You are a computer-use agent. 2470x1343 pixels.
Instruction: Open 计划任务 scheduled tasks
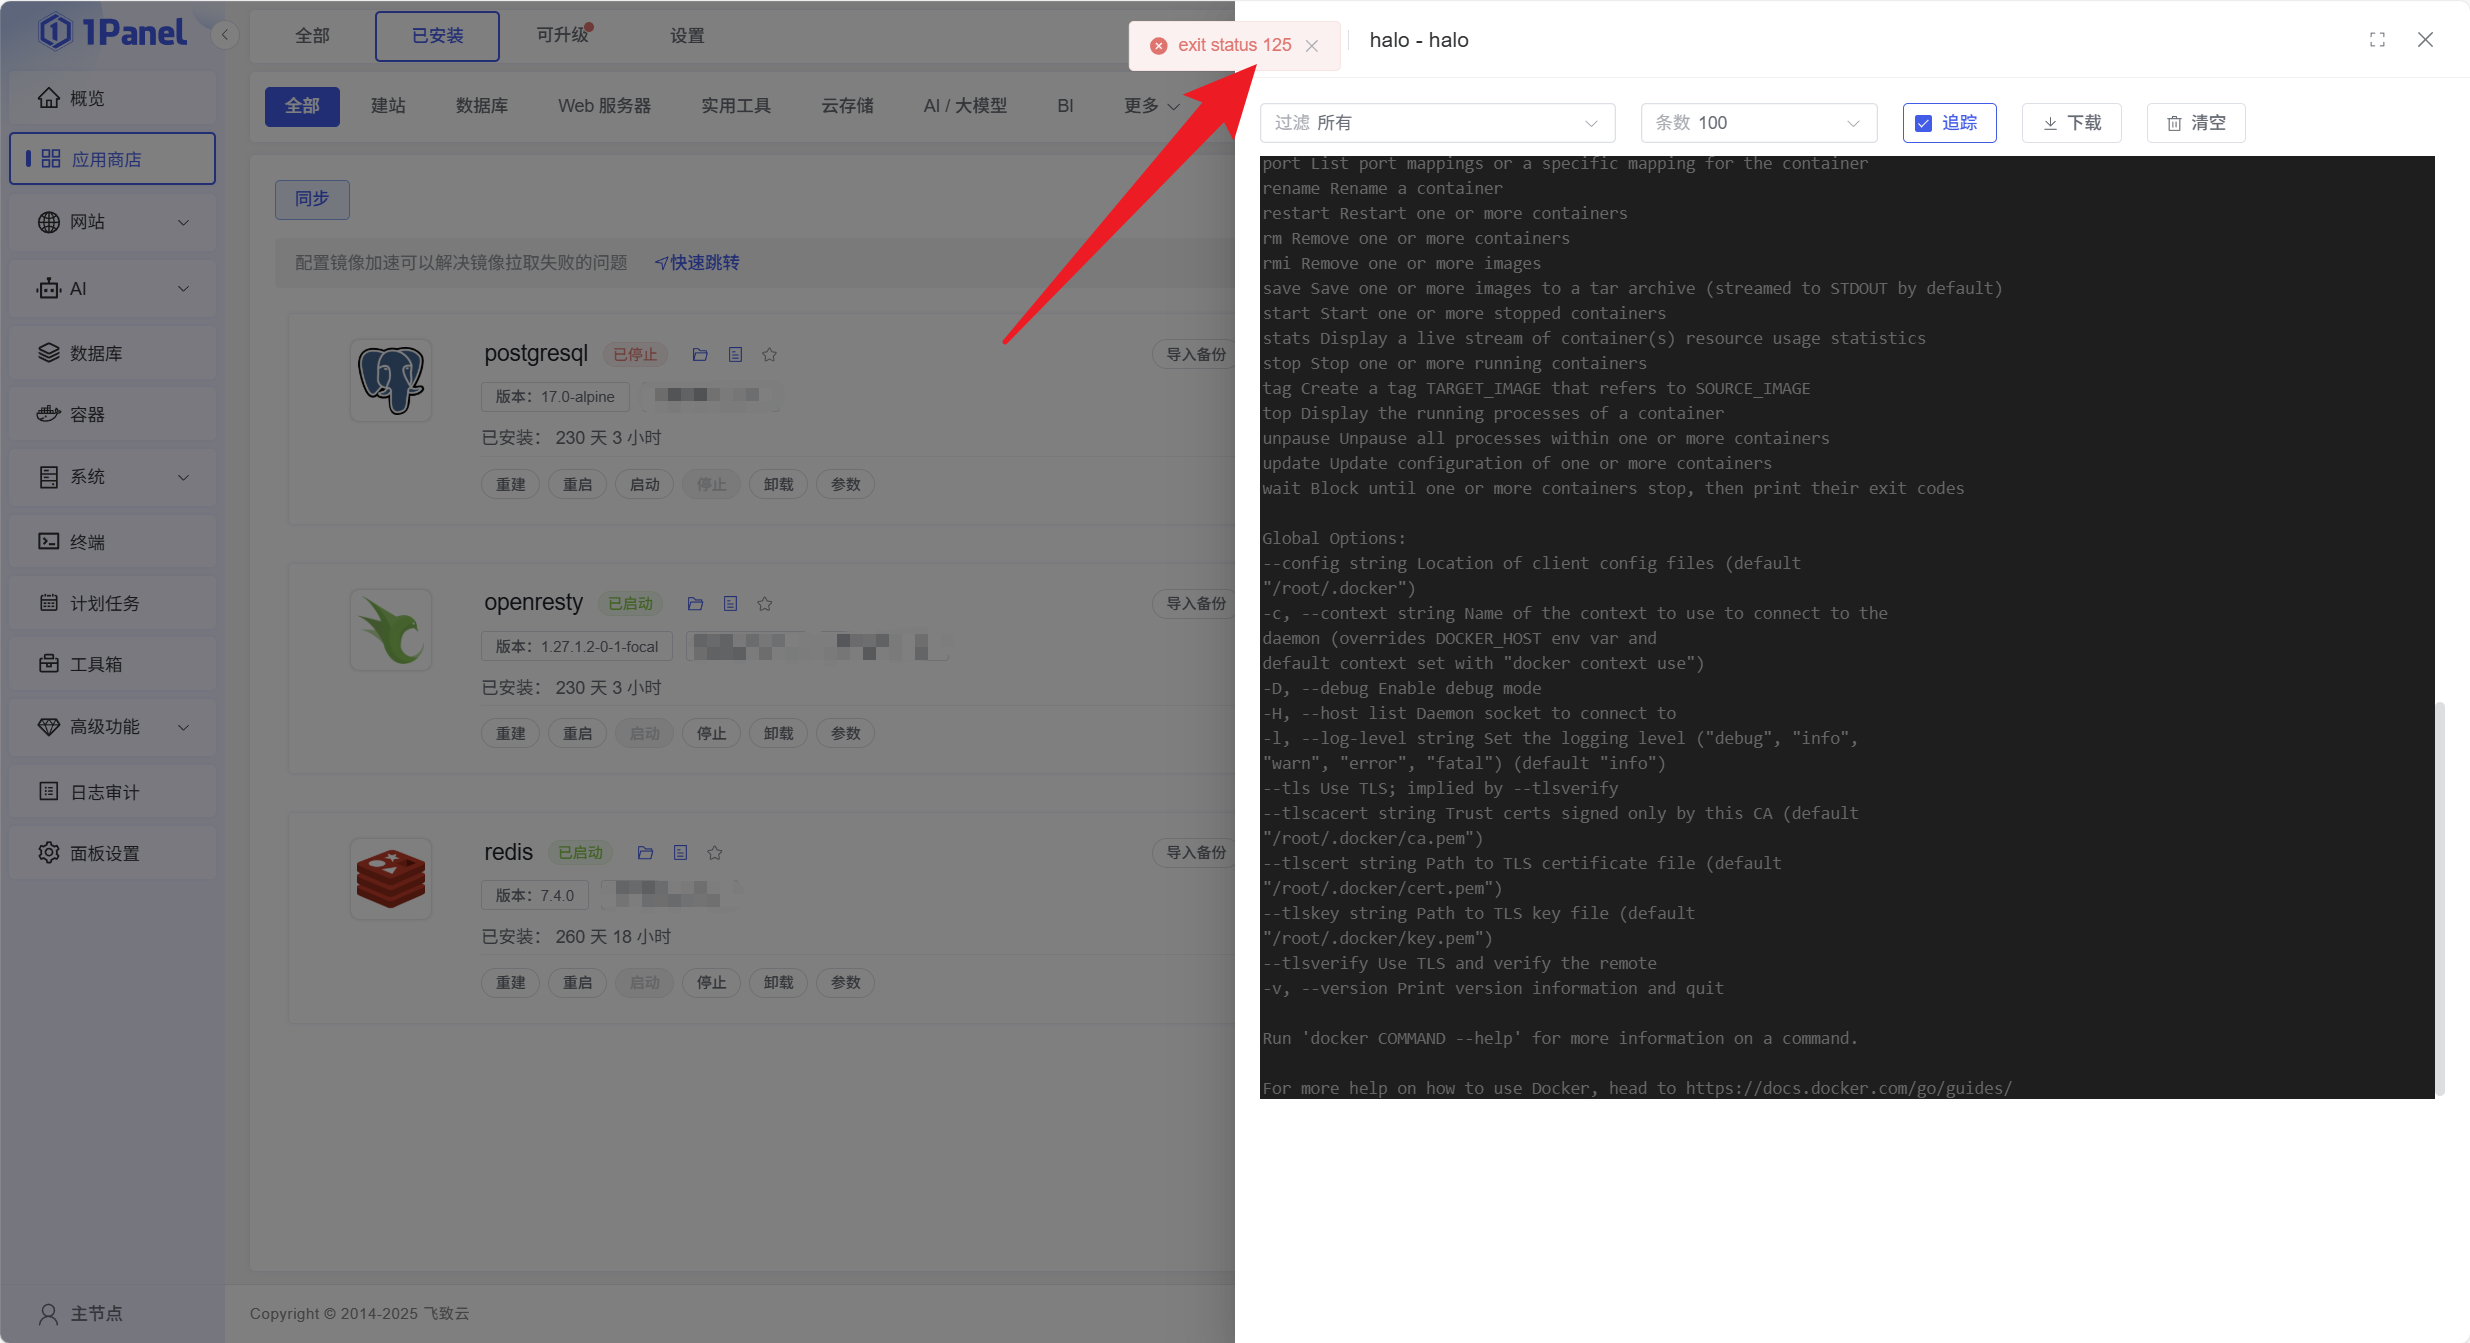(x=112, y=603)
